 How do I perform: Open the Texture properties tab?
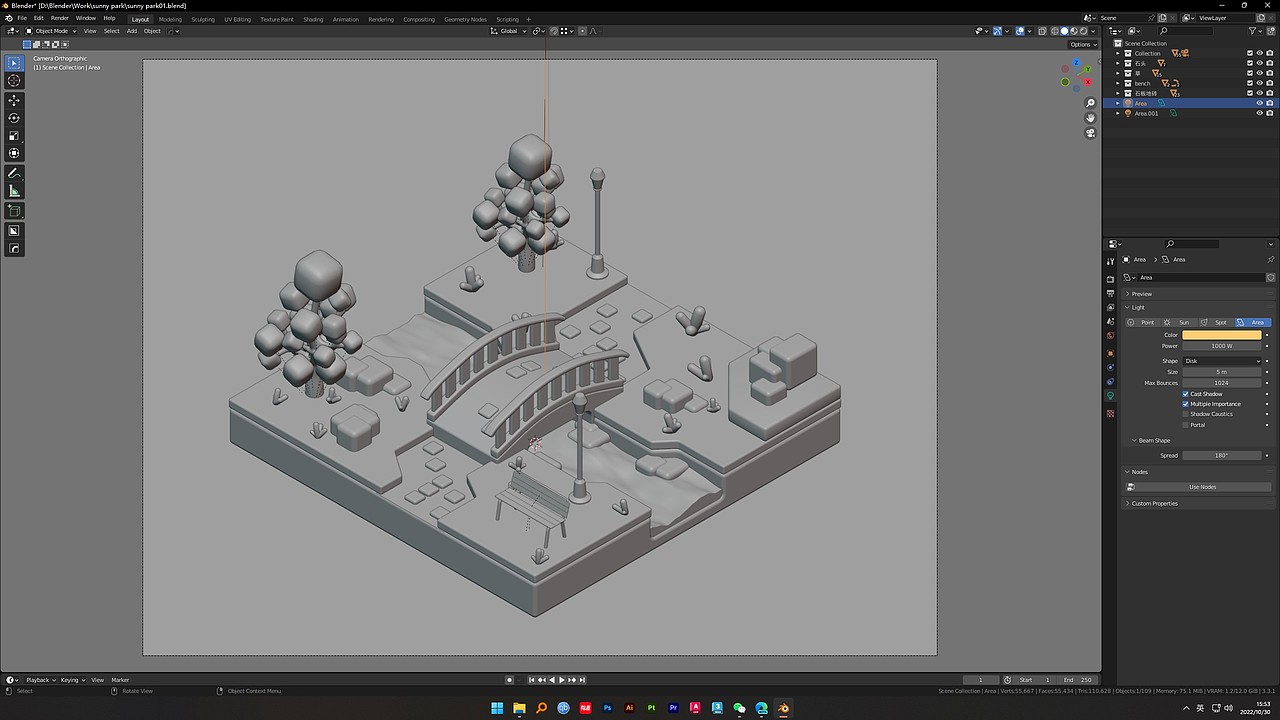coord(1110,411)
